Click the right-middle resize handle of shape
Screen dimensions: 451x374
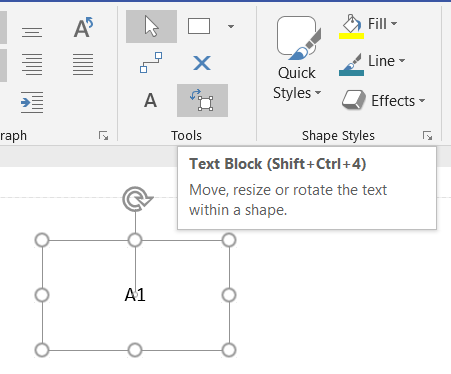click(x=229, y=295)
